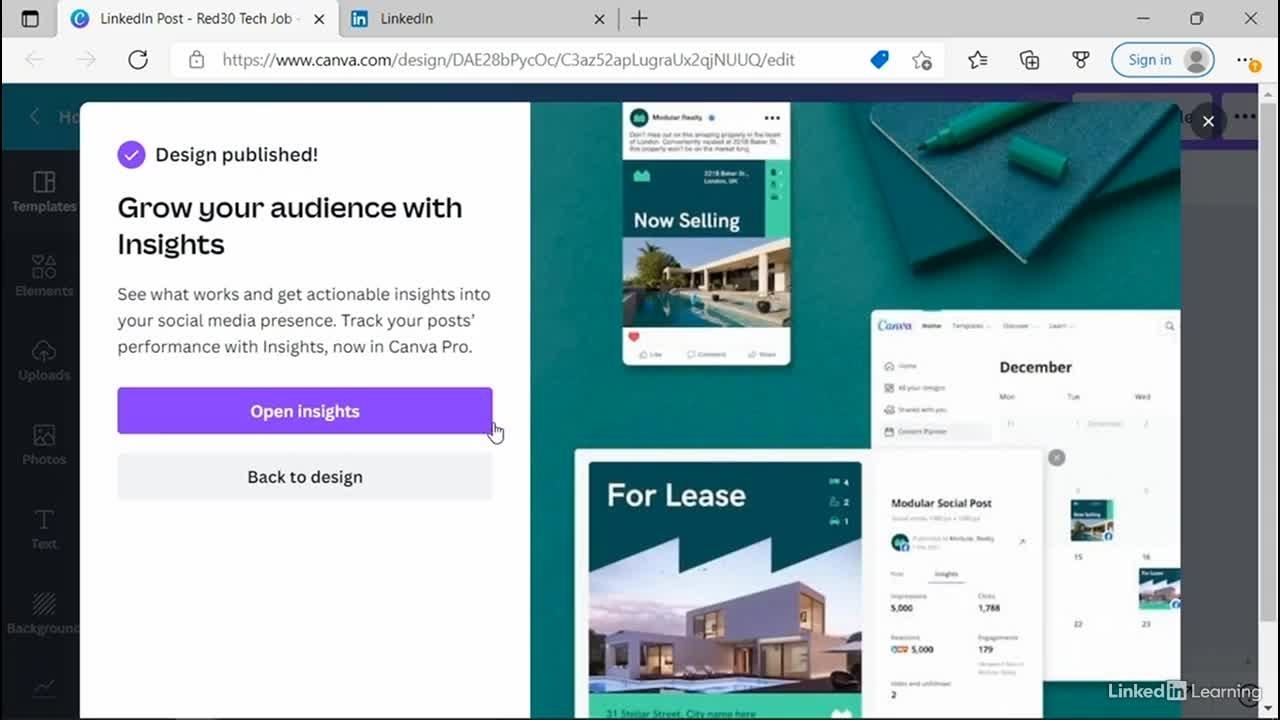Add this page to favorites
Viewport: 1280px width, 720px height.
tap(922, 60)
